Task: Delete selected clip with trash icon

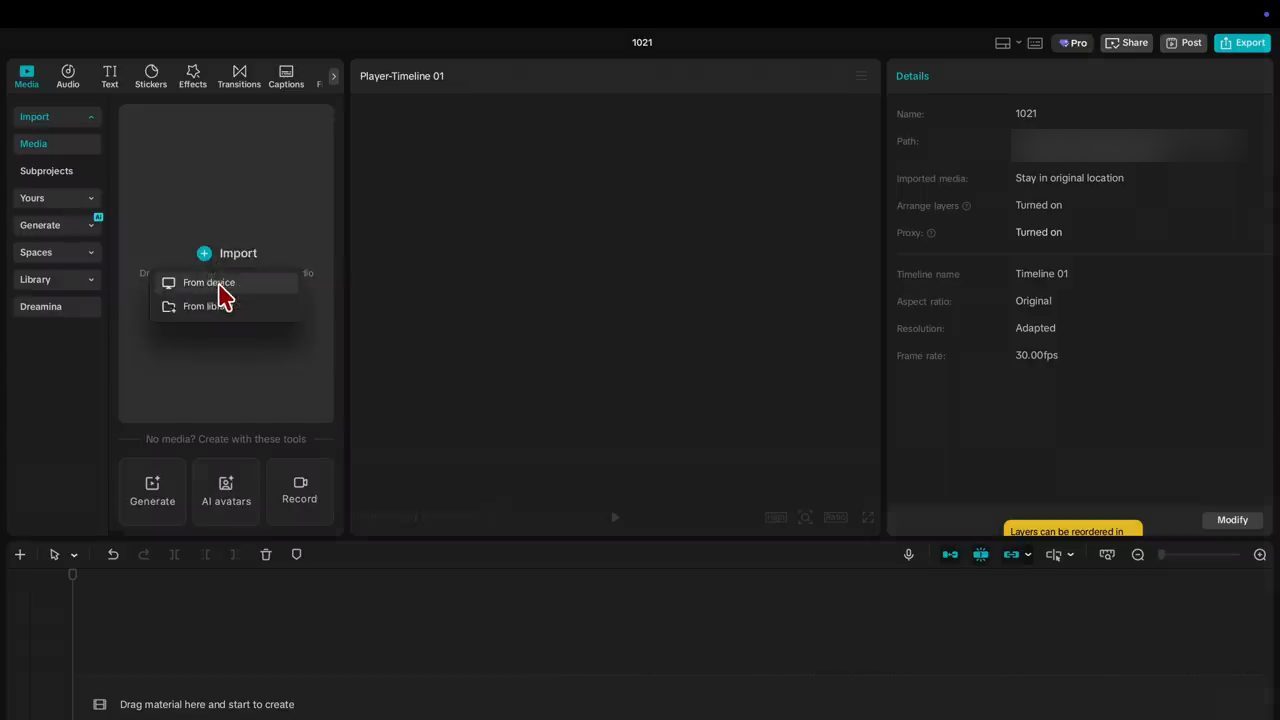Action: 266,555
